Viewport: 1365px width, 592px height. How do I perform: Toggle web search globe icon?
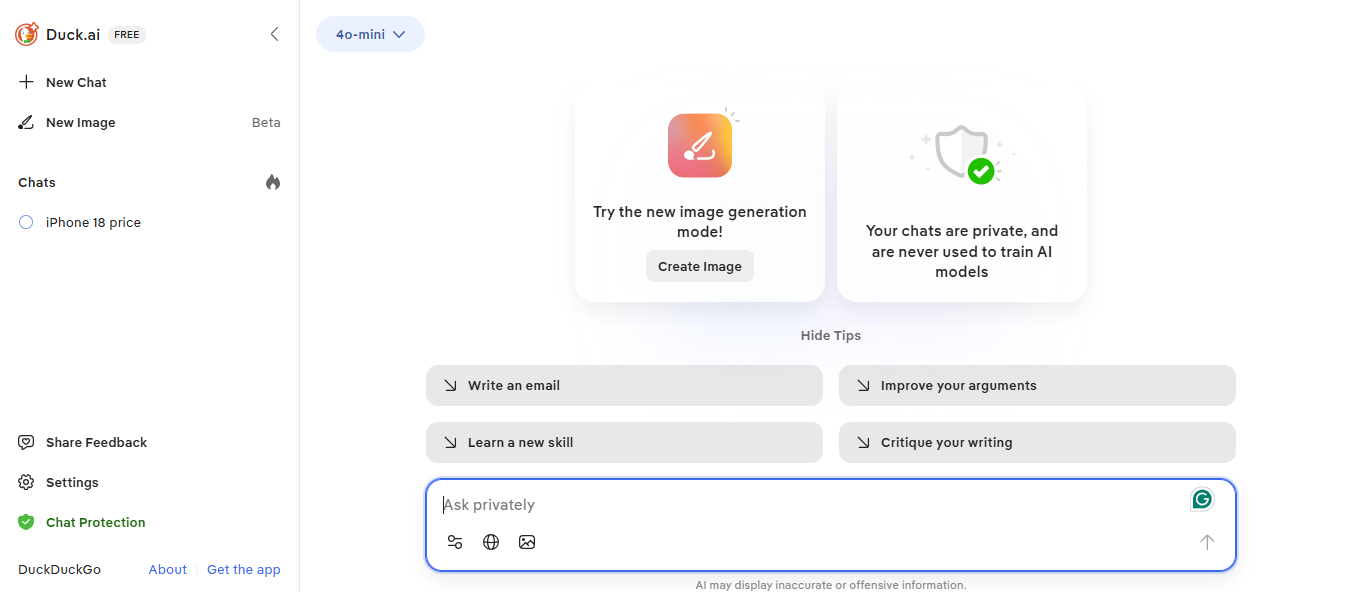tap(491, 542)
